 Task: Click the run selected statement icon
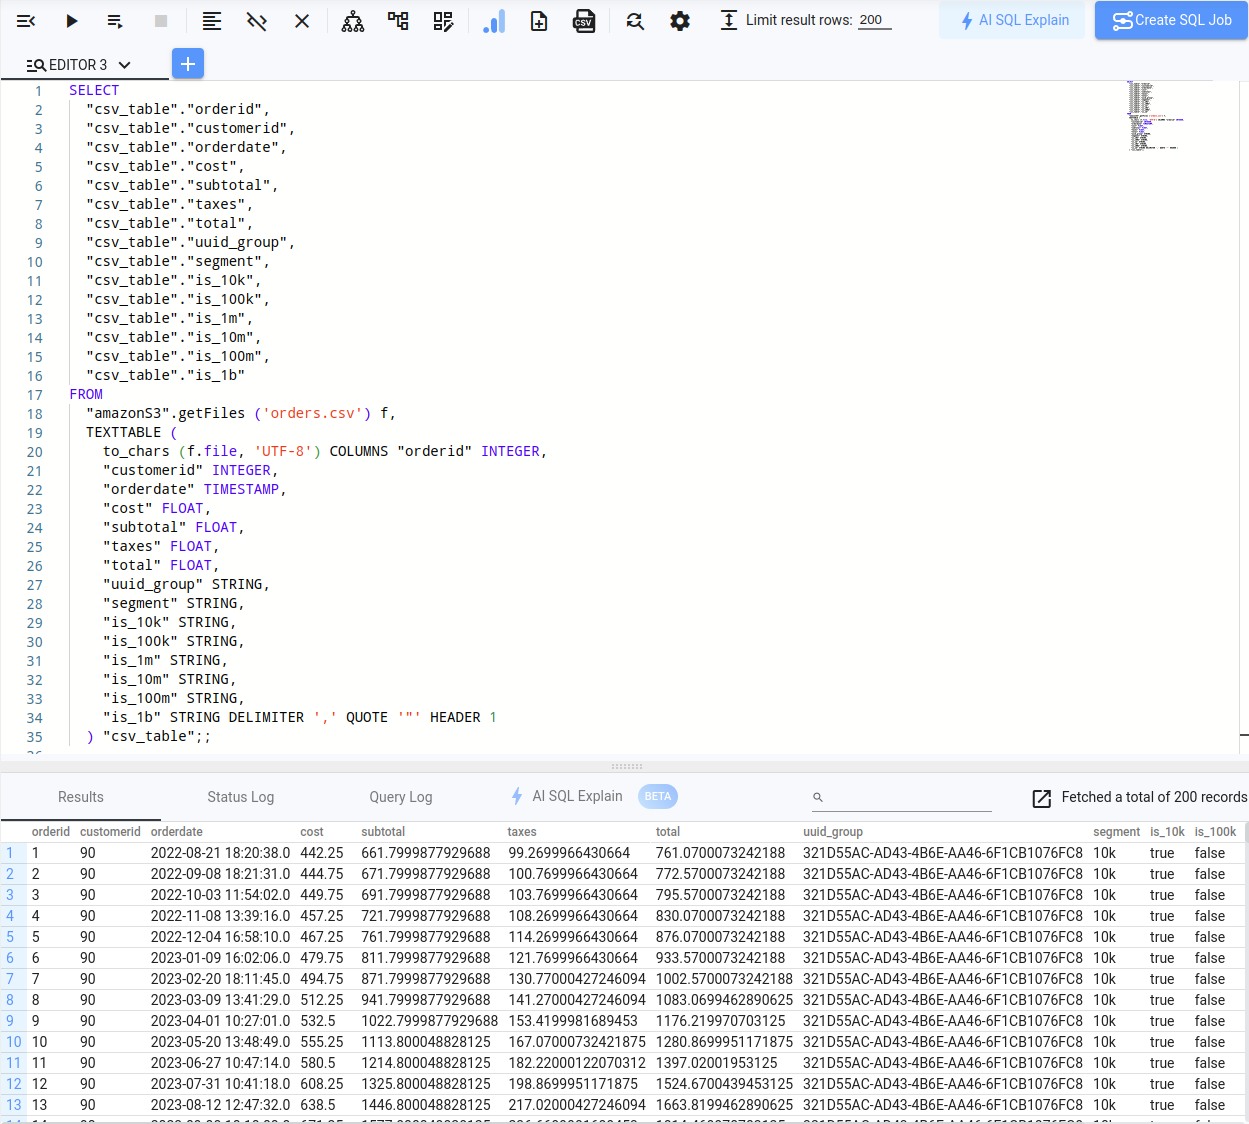115,21
